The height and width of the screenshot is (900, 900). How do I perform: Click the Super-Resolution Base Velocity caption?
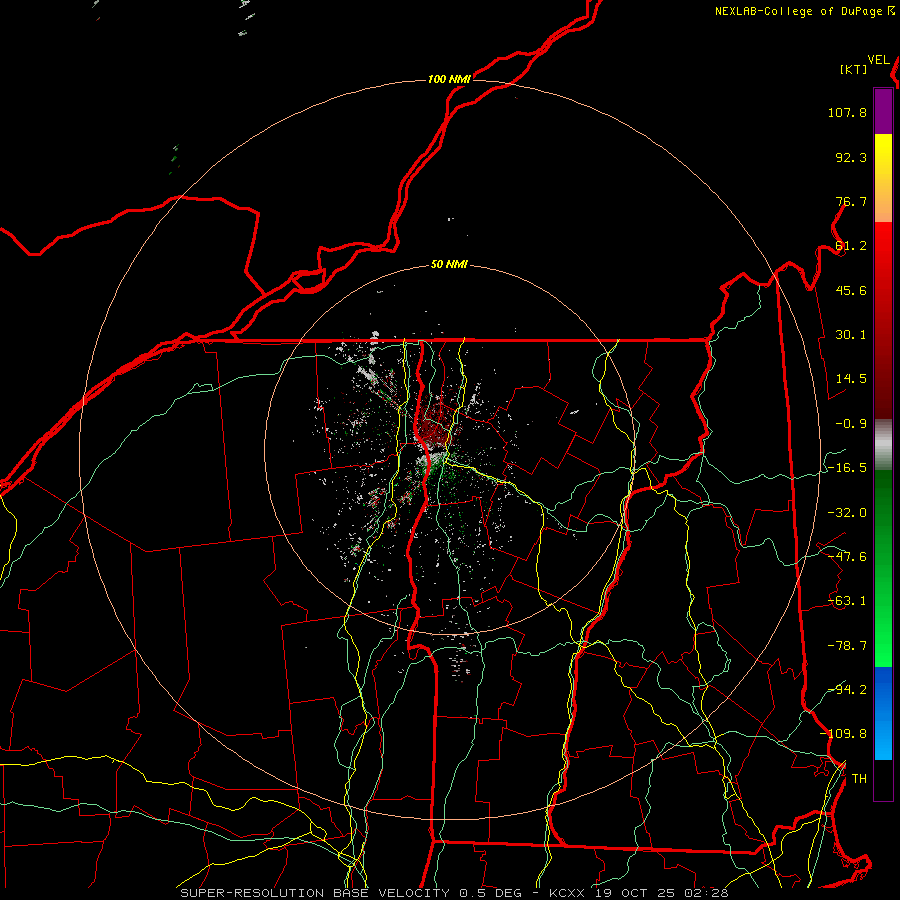(454, 893)
